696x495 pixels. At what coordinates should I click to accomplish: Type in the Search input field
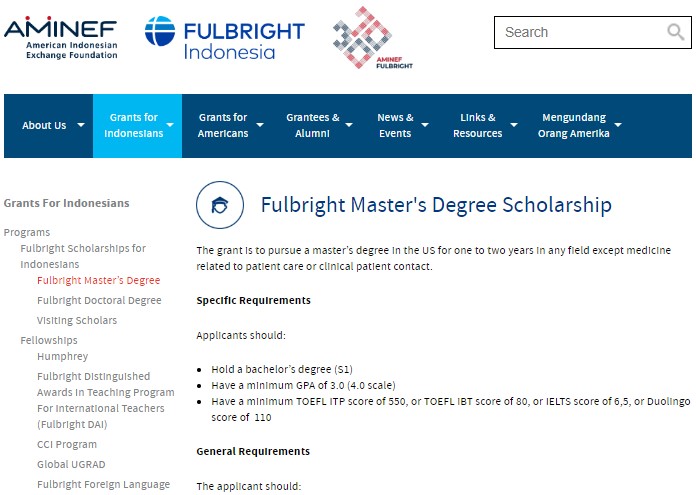(x=580, y=32)
